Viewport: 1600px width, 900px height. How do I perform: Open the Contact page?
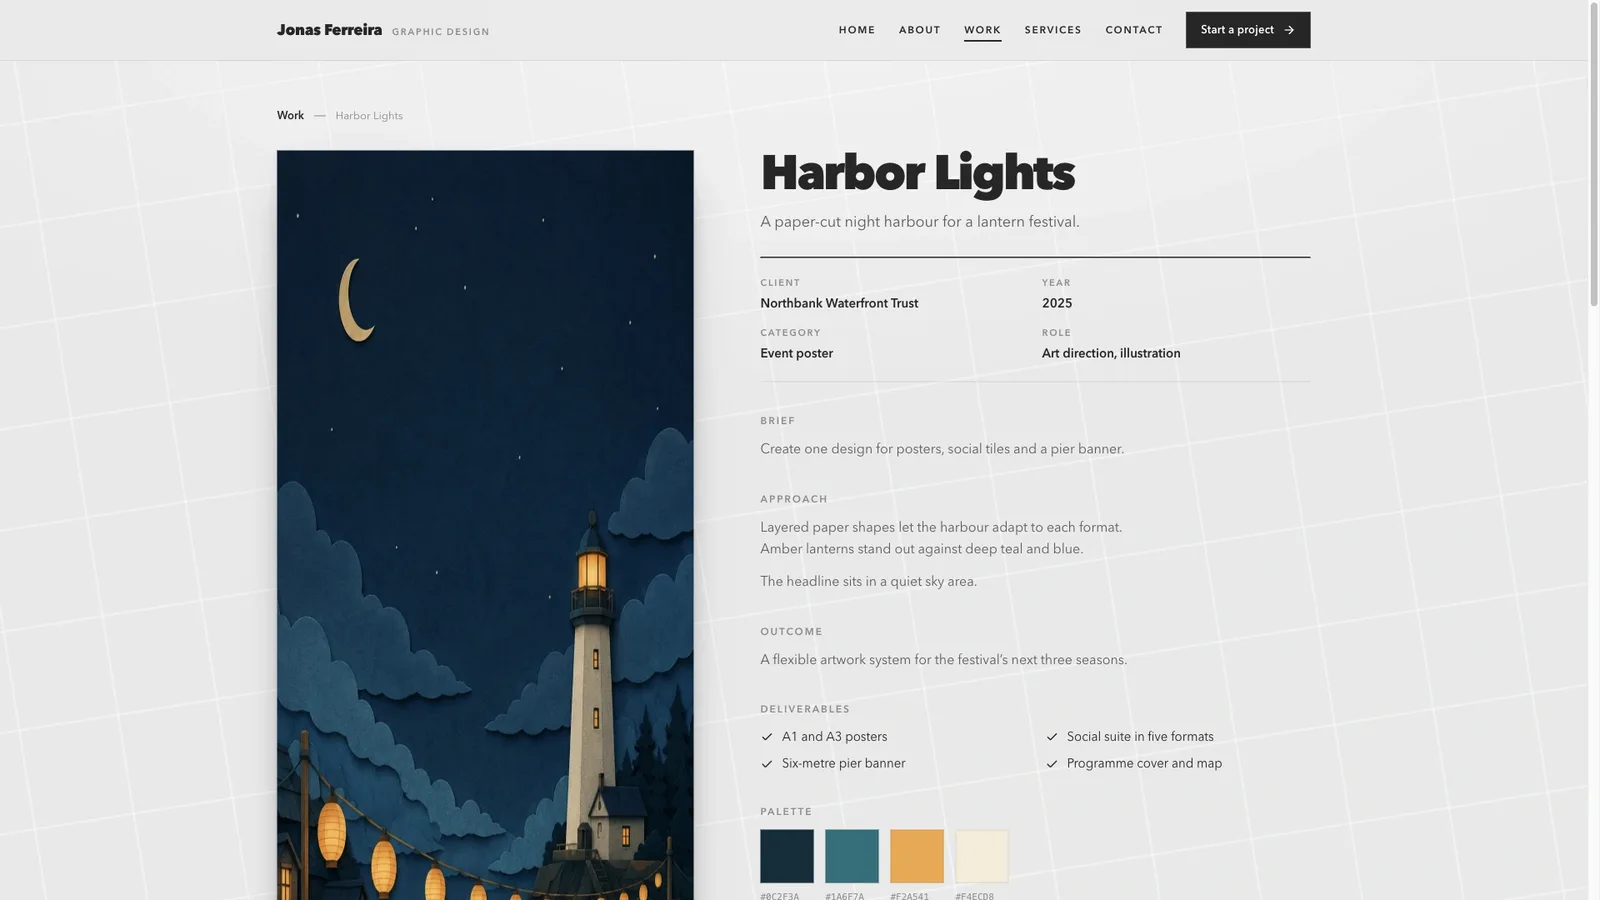[x=1134, y=30]
